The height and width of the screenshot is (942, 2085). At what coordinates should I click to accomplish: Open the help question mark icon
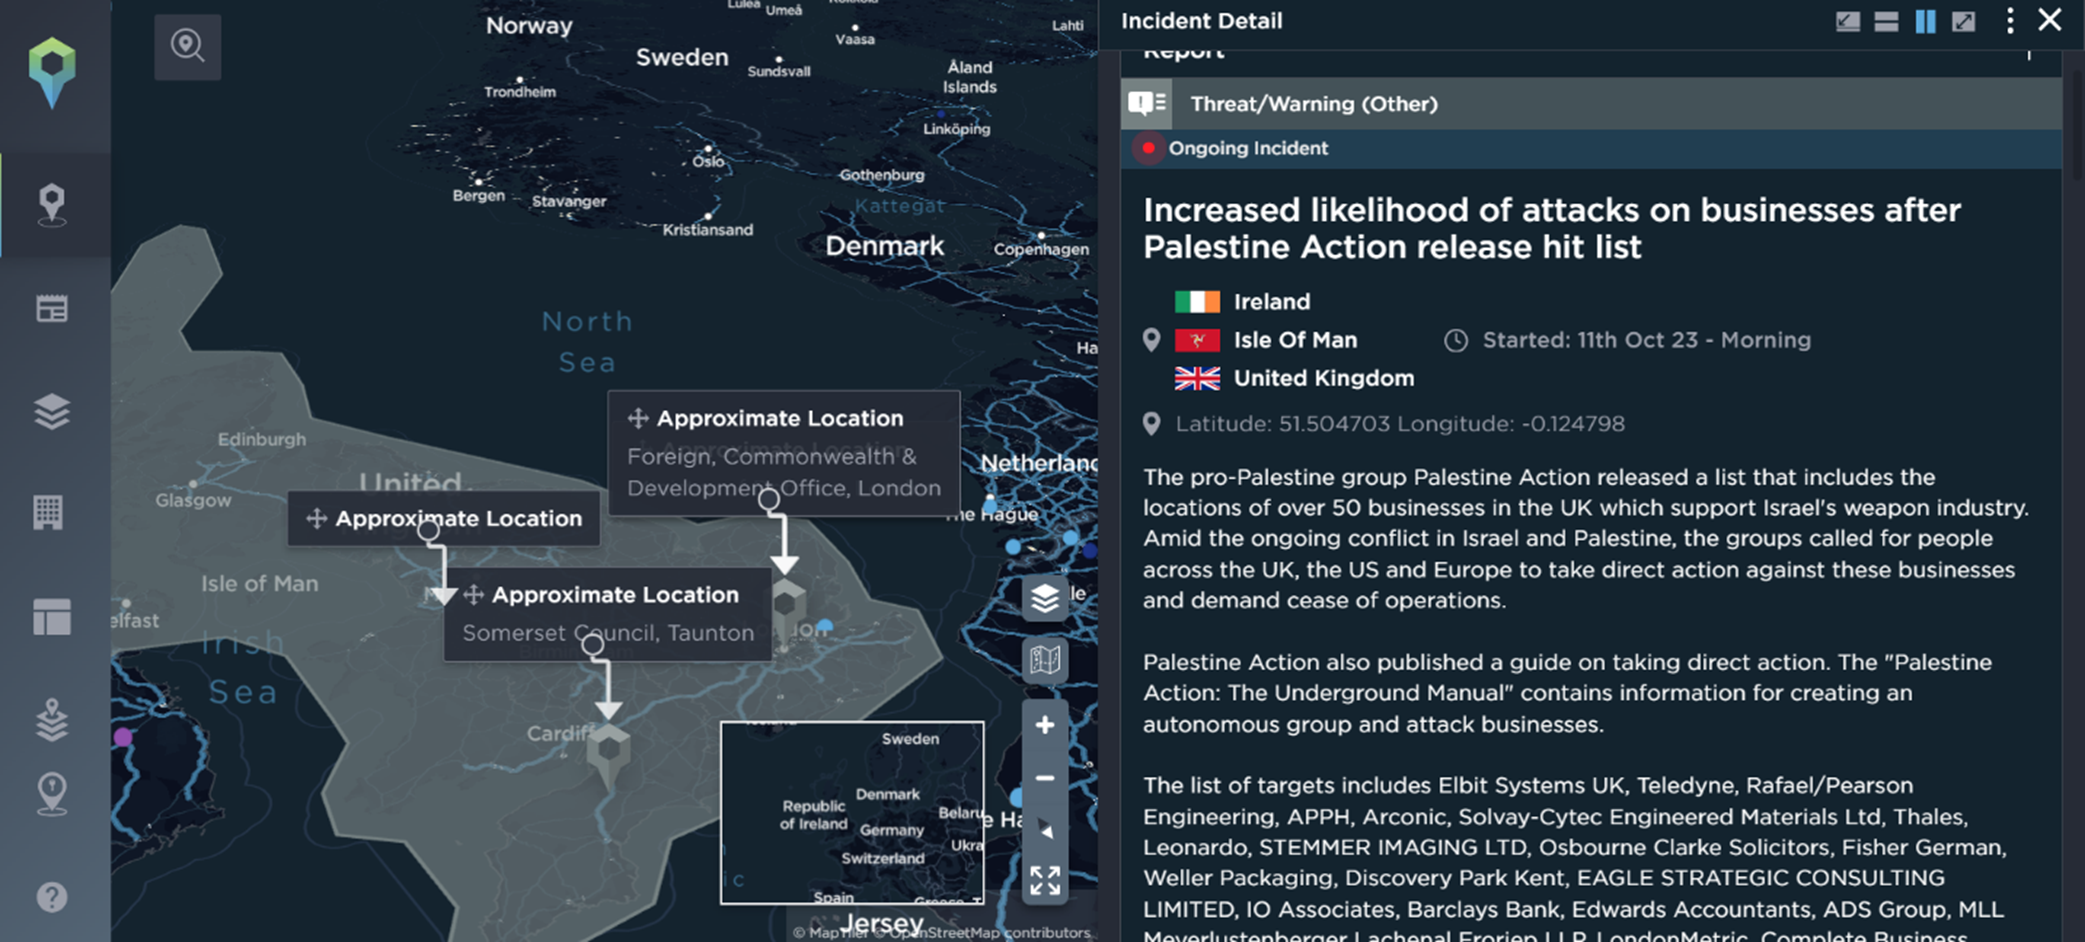pos(52,897)
